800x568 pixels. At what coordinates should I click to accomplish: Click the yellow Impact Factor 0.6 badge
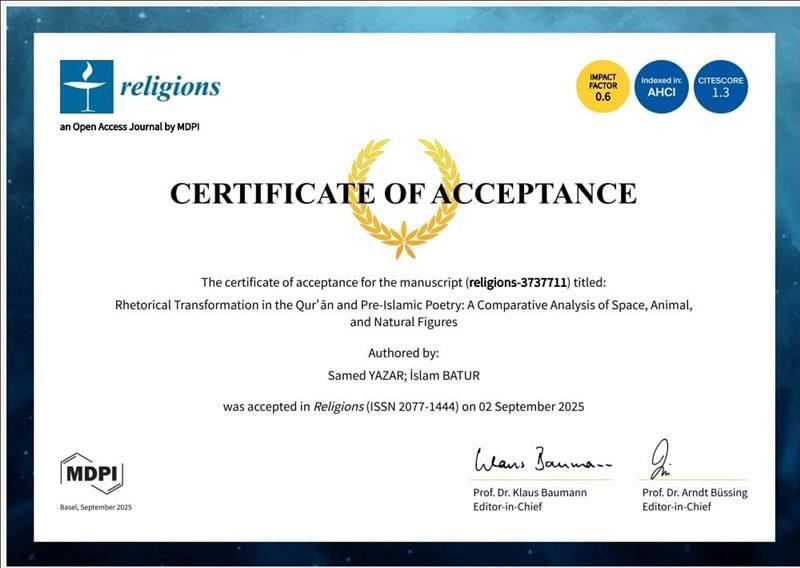603,86
